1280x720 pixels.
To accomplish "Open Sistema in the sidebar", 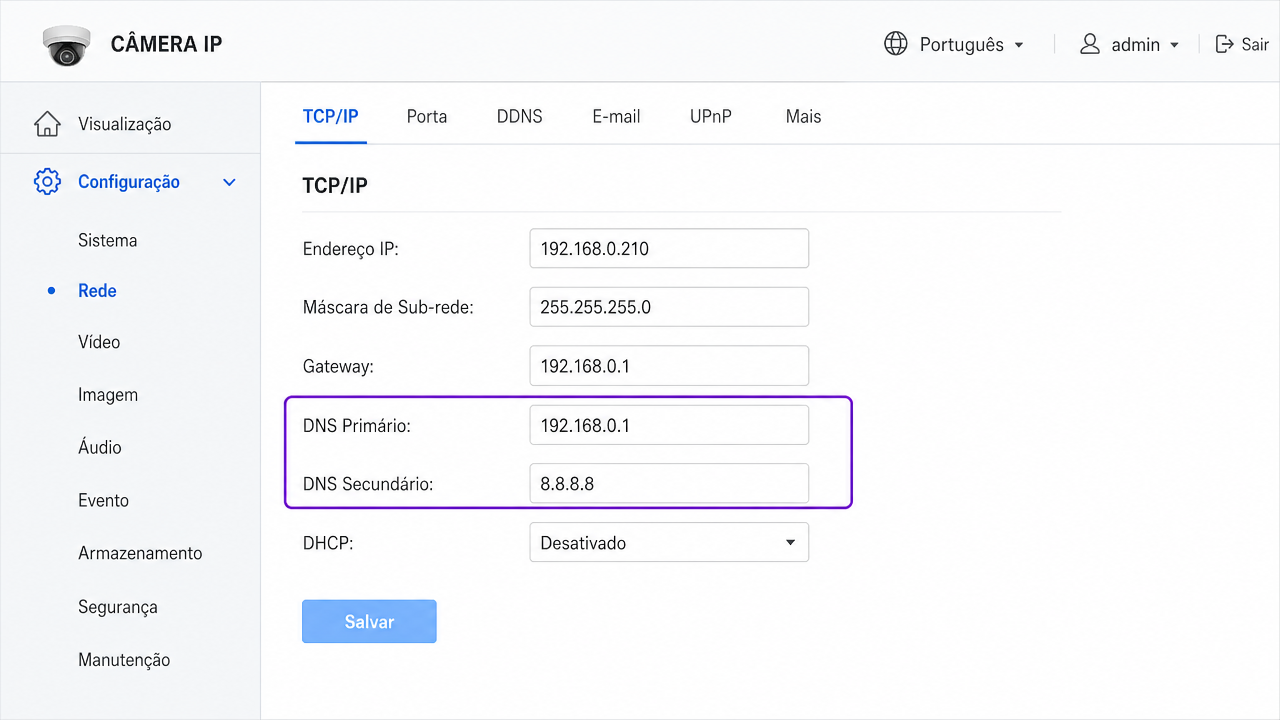I will [x=108, y=240].
